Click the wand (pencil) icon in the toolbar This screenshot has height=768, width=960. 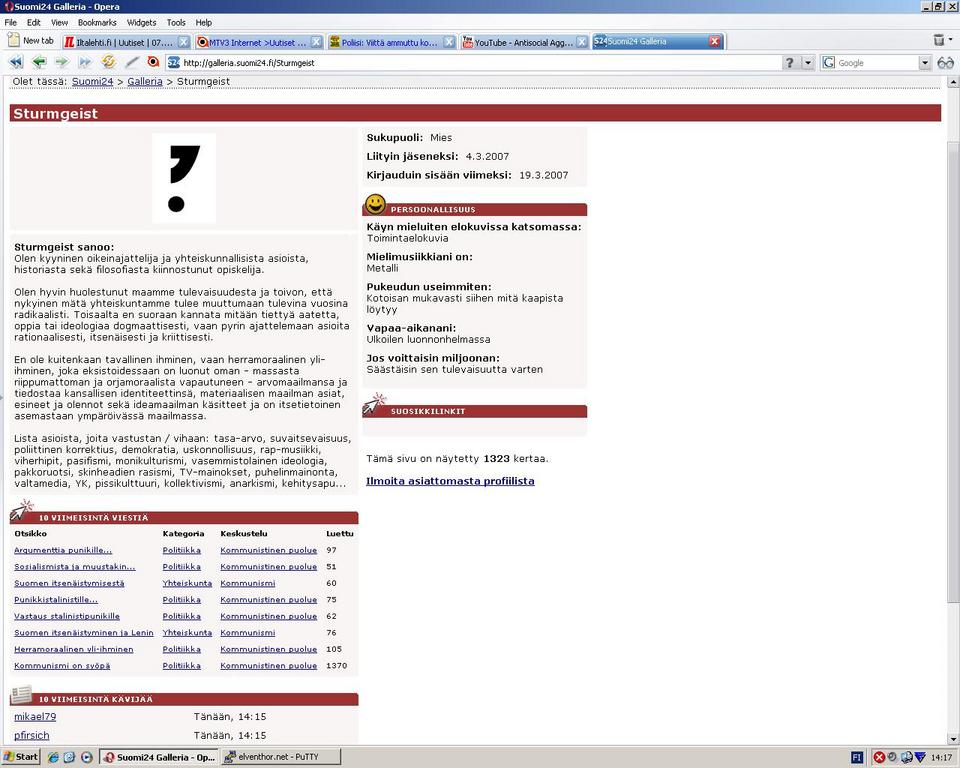pos(131,62)
